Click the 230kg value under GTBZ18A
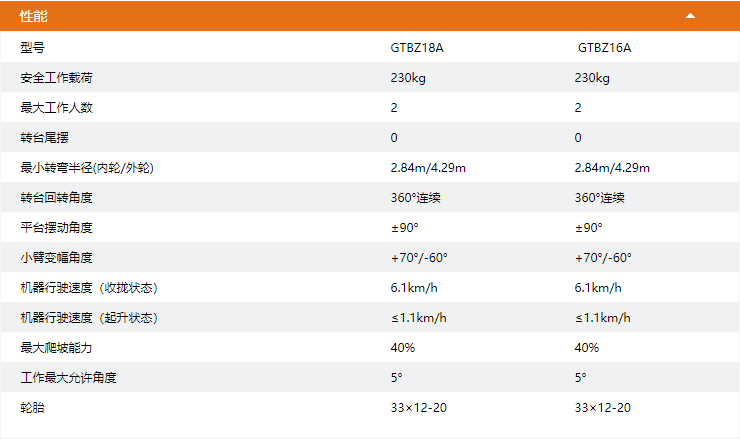 (408, 77)
